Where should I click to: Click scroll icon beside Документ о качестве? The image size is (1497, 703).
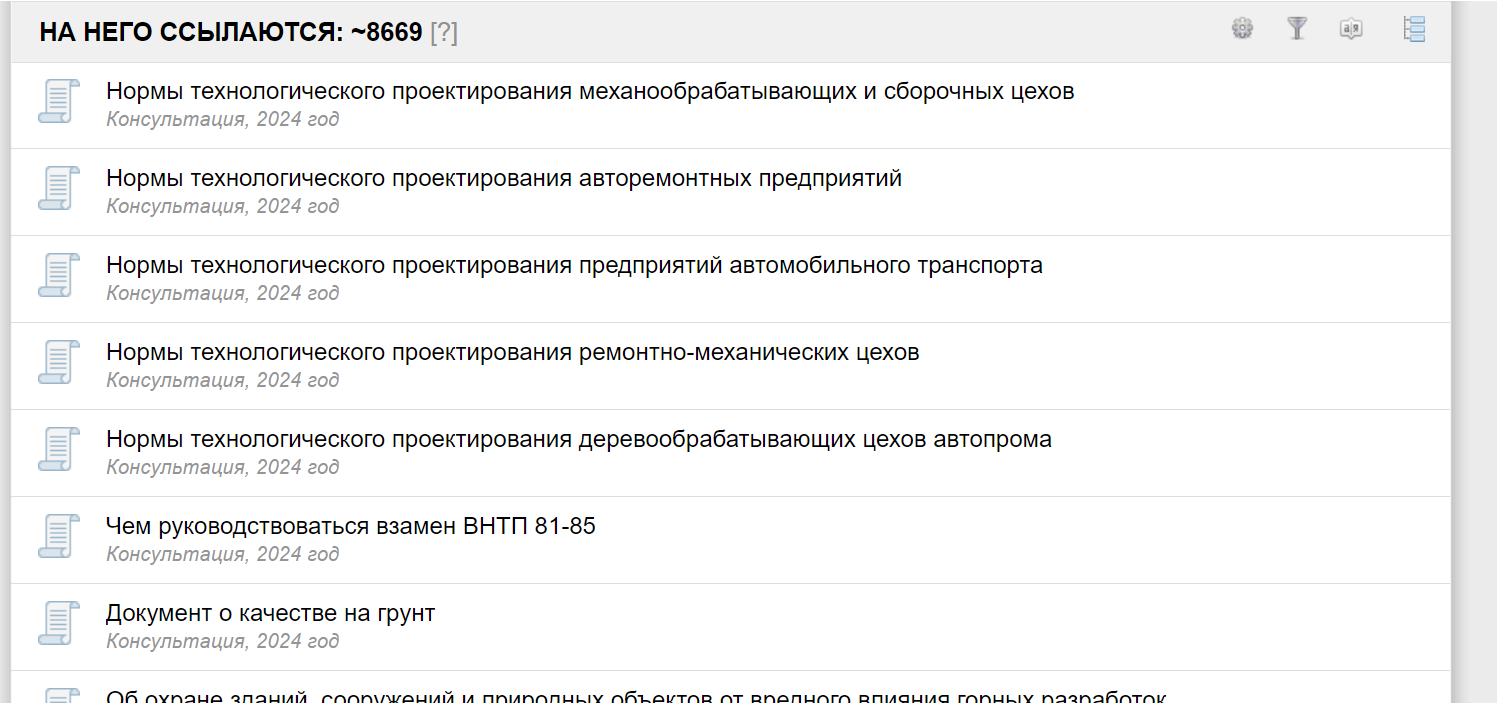[58, 624]
